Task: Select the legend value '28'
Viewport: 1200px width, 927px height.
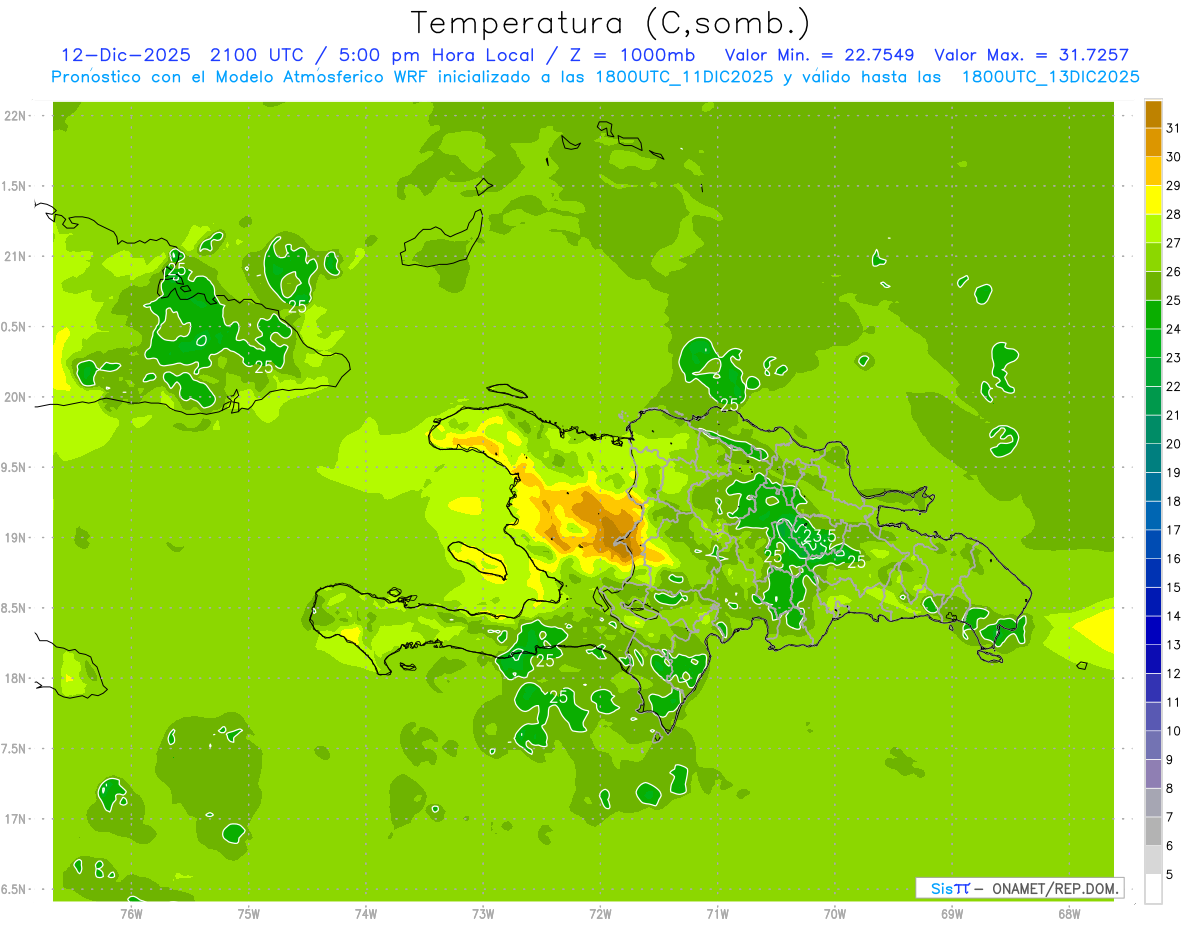Action: point(1173,214)
